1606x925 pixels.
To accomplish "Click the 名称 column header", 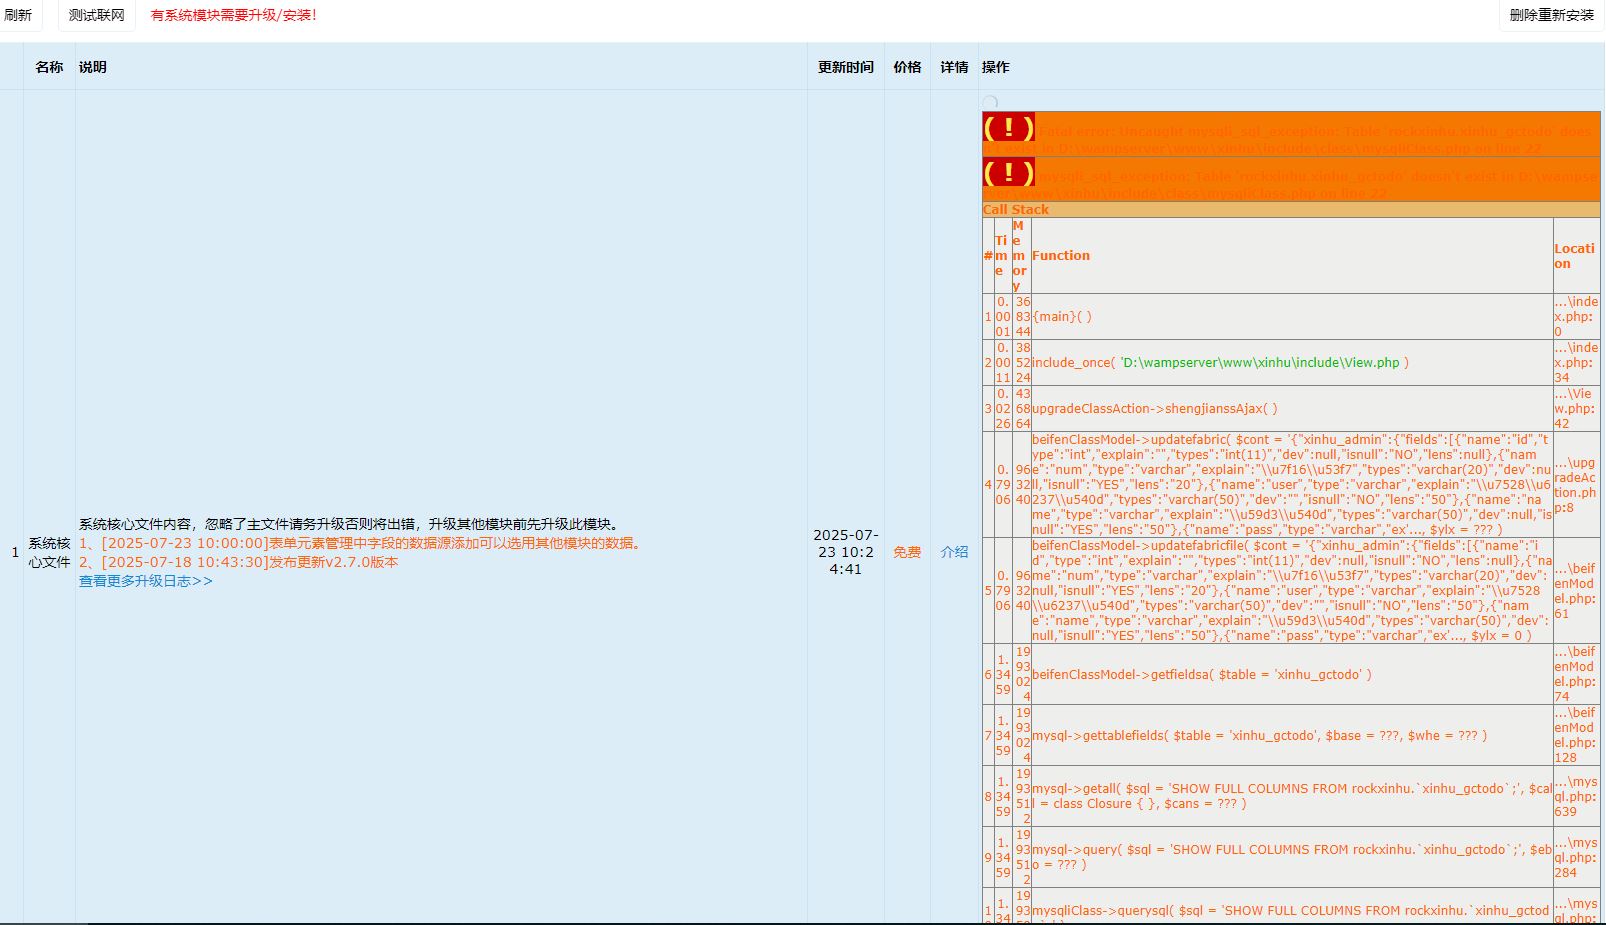I will 49,67.
